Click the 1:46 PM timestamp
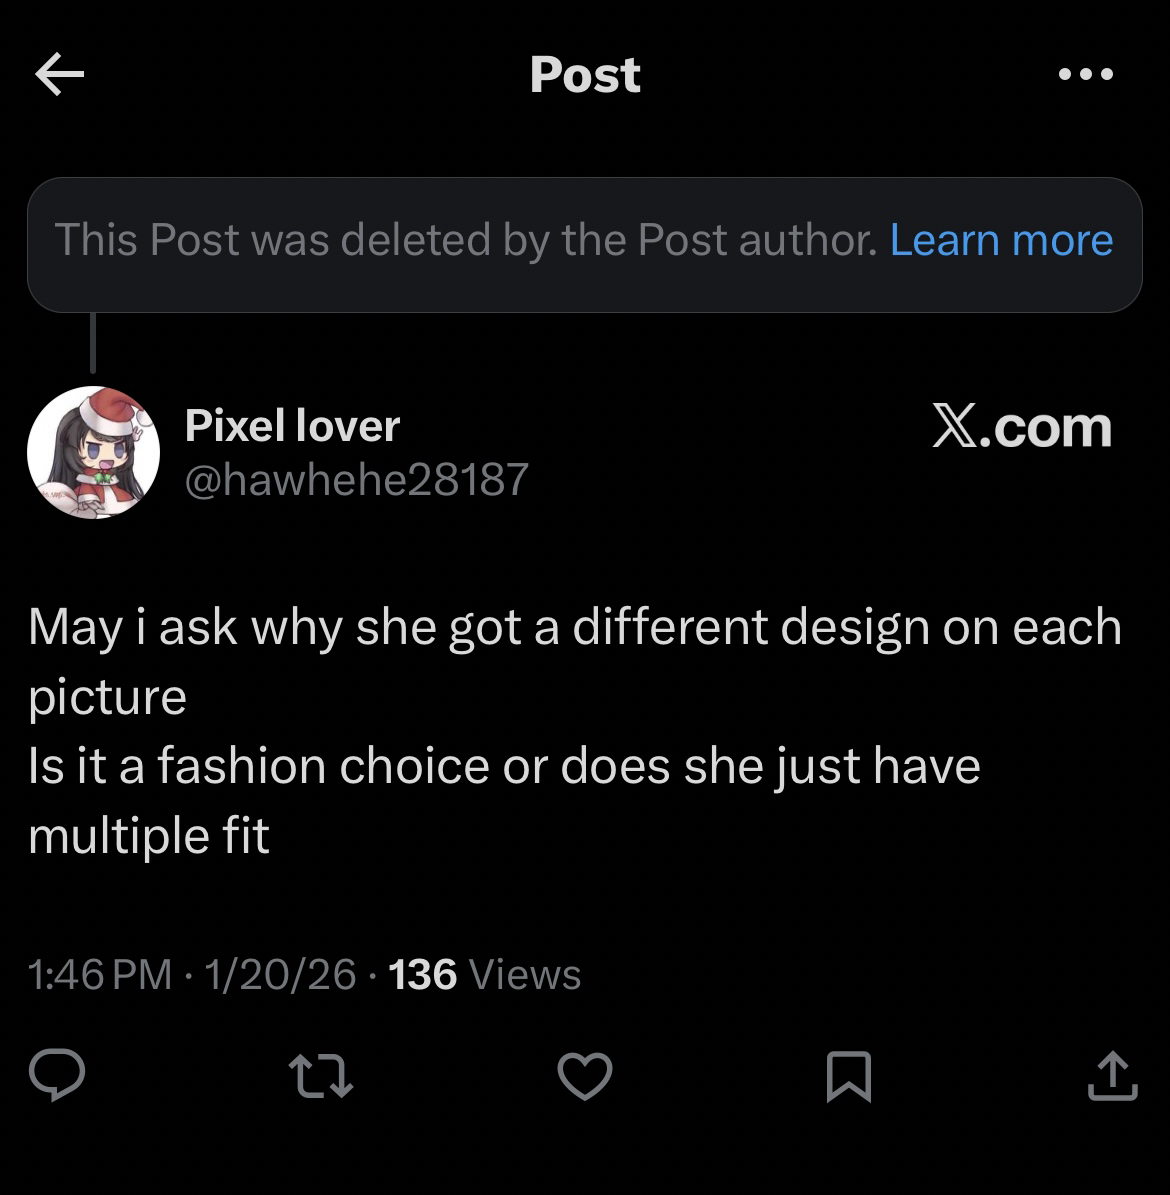Image resolution: width=1170 pixels, height=1195 pixels. coord(100,974)
